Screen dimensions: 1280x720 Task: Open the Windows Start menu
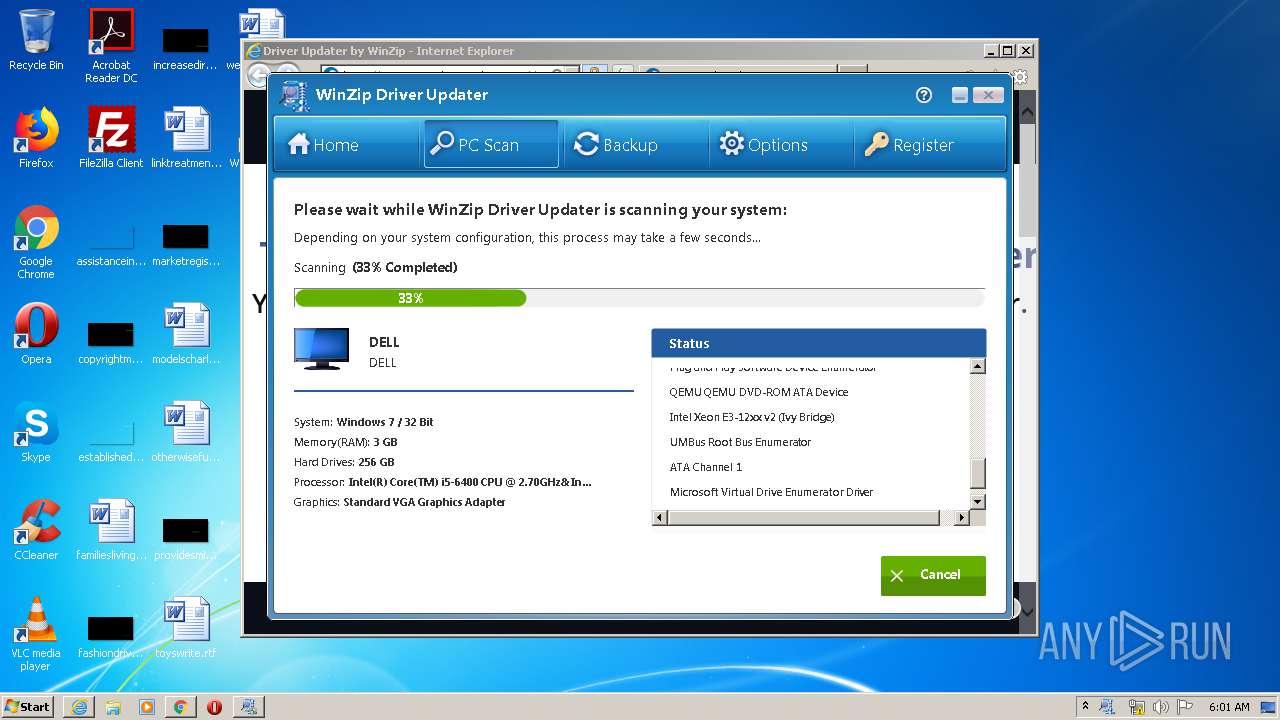coord(27,706)
